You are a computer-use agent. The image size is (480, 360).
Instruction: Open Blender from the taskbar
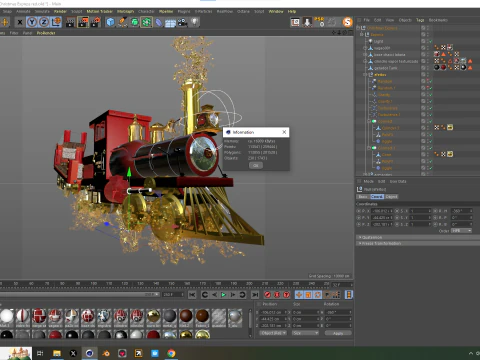click(x=106, y=353)
